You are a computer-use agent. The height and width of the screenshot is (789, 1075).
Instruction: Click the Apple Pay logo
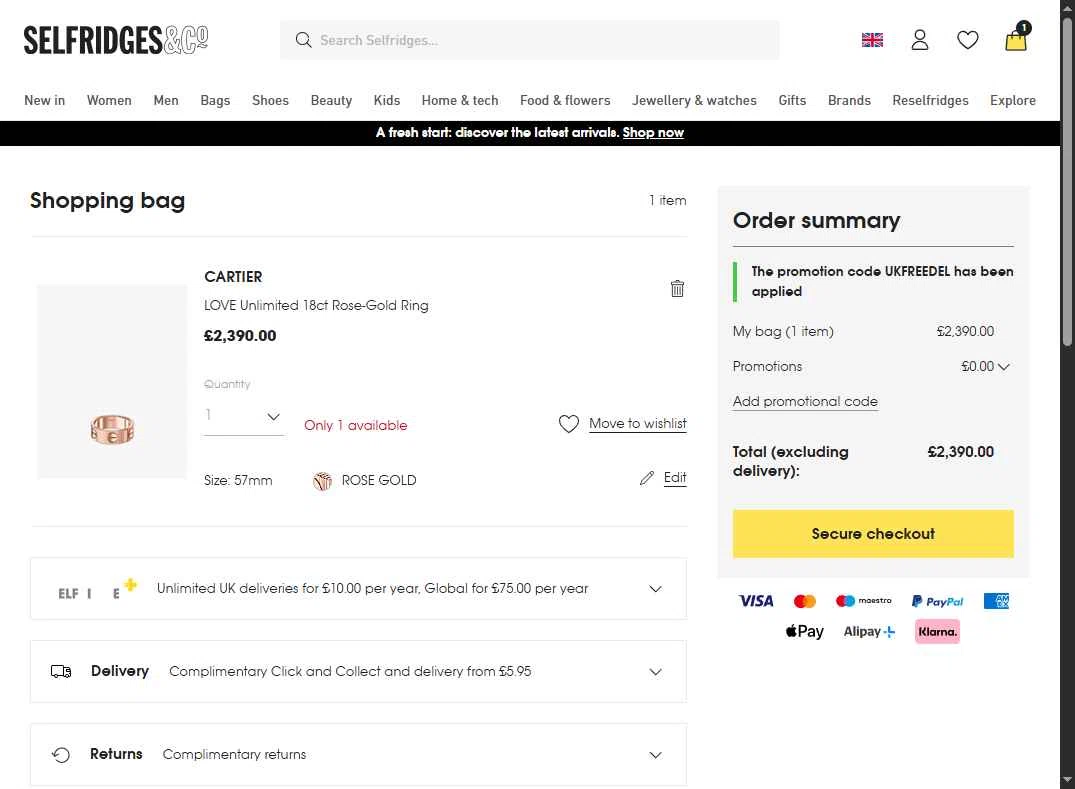coord(804,631)
